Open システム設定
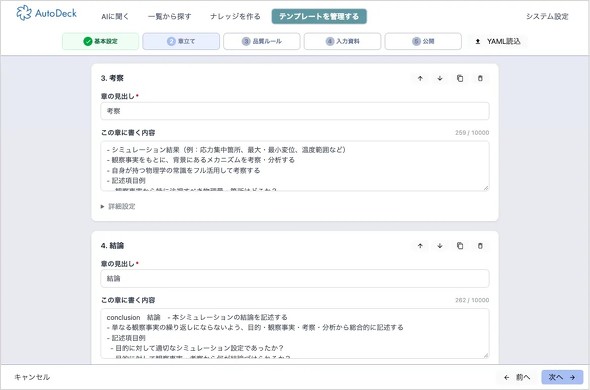Viewport: 590px width, 390px height. pyautogui.click(x=547, y=17)
